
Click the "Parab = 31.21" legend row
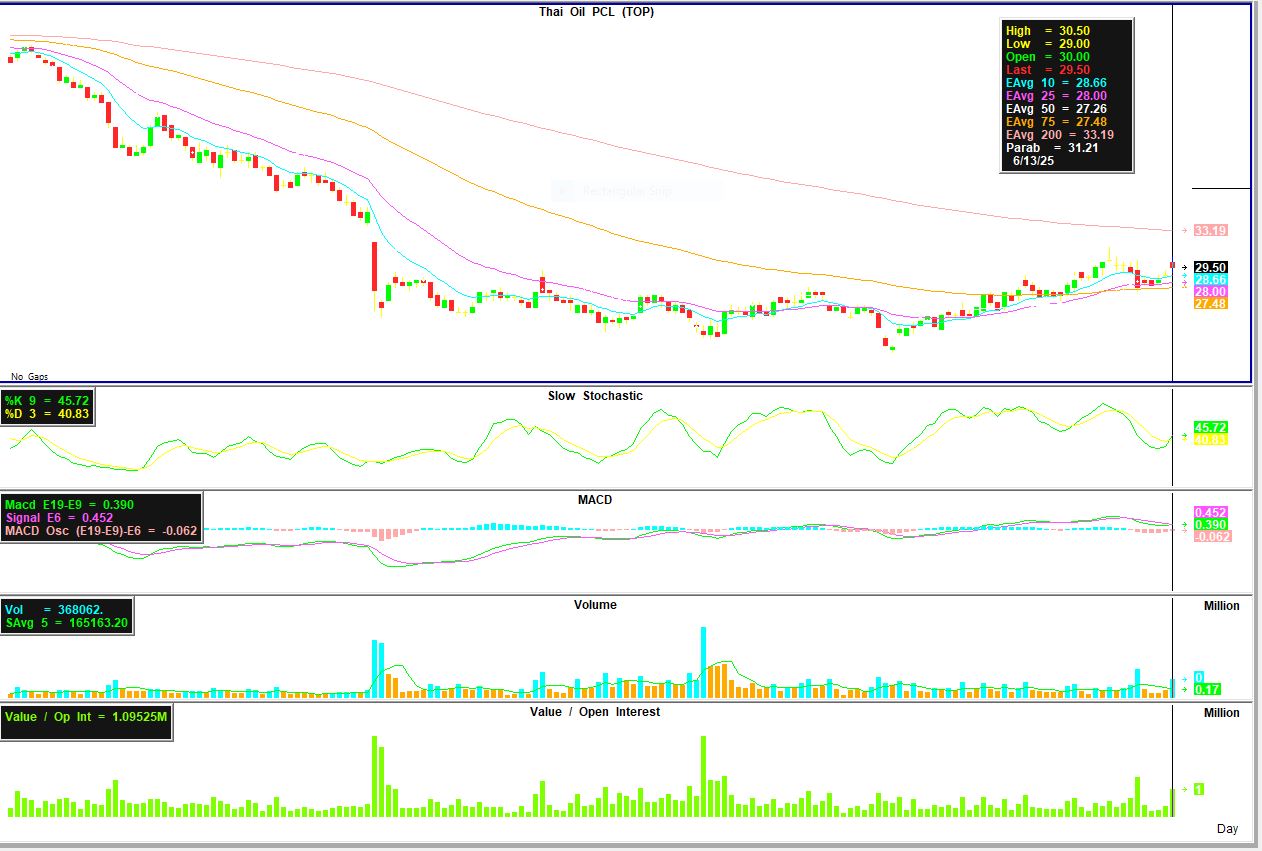click(1050, 148)
